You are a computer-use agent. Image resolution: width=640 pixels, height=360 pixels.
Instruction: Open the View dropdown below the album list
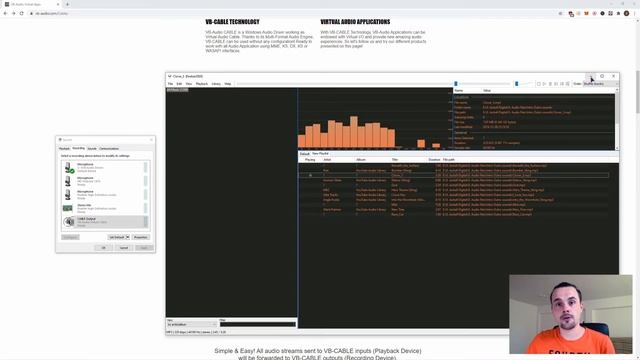191,324
